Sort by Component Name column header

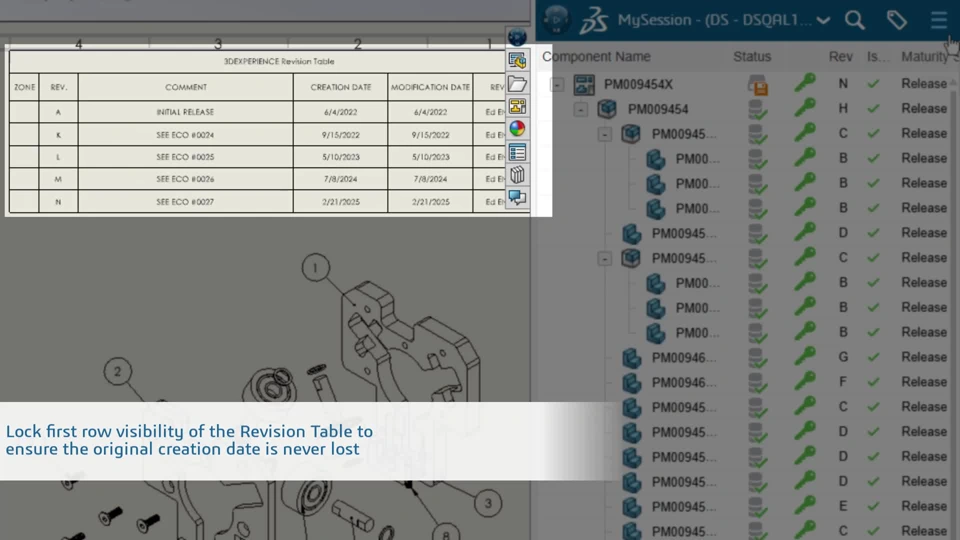[x=596, y=56]
